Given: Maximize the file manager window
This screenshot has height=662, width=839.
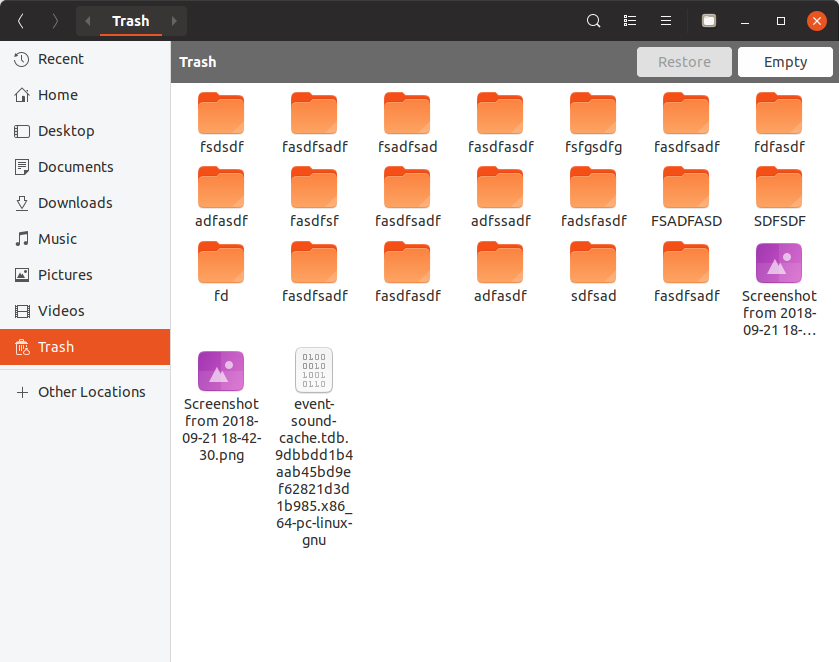Looking at the screenshot, I should coord(781,21).
